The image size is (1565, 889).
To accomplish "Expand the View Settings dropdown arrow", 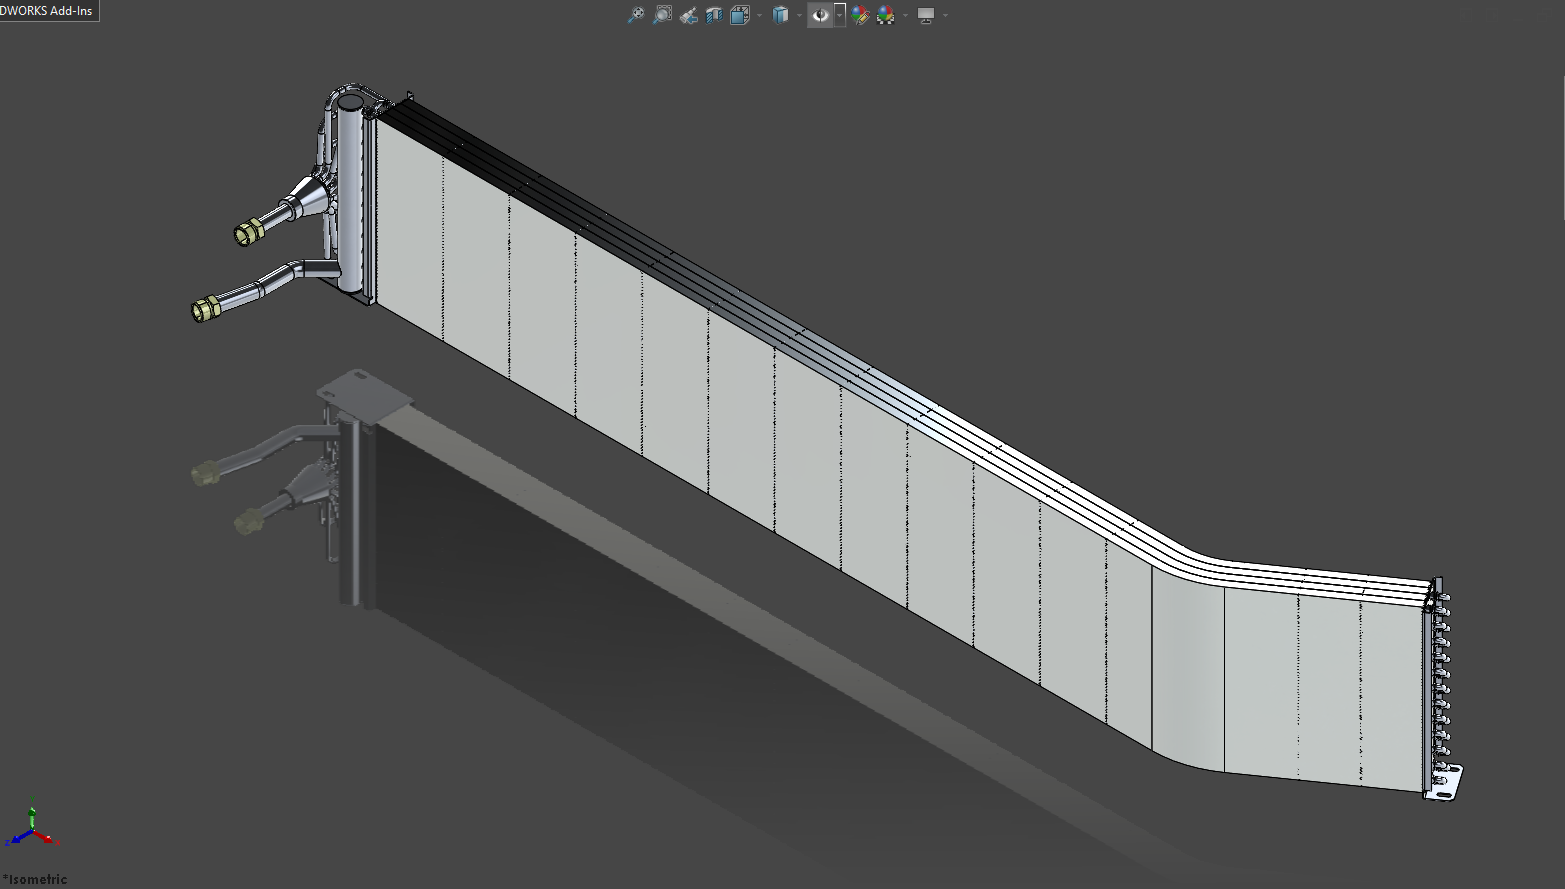I will pos(945,15).
